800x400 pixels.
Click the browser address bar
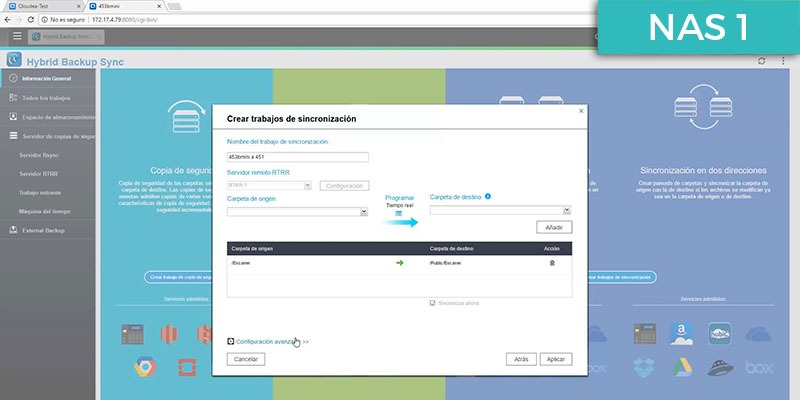click(316, 19)
